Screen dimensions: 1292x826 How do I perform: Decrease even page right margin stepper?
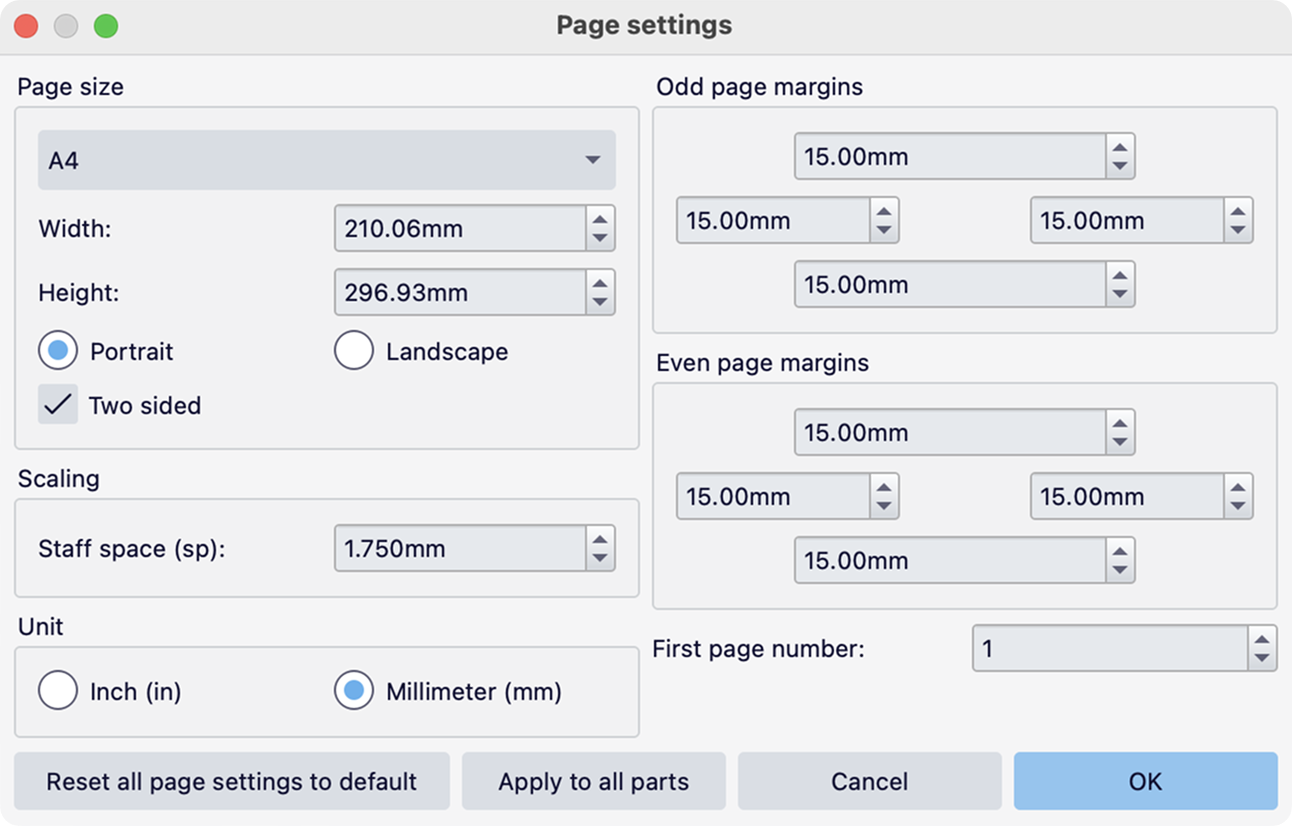pyautogui.click(x=1238, y=506)
